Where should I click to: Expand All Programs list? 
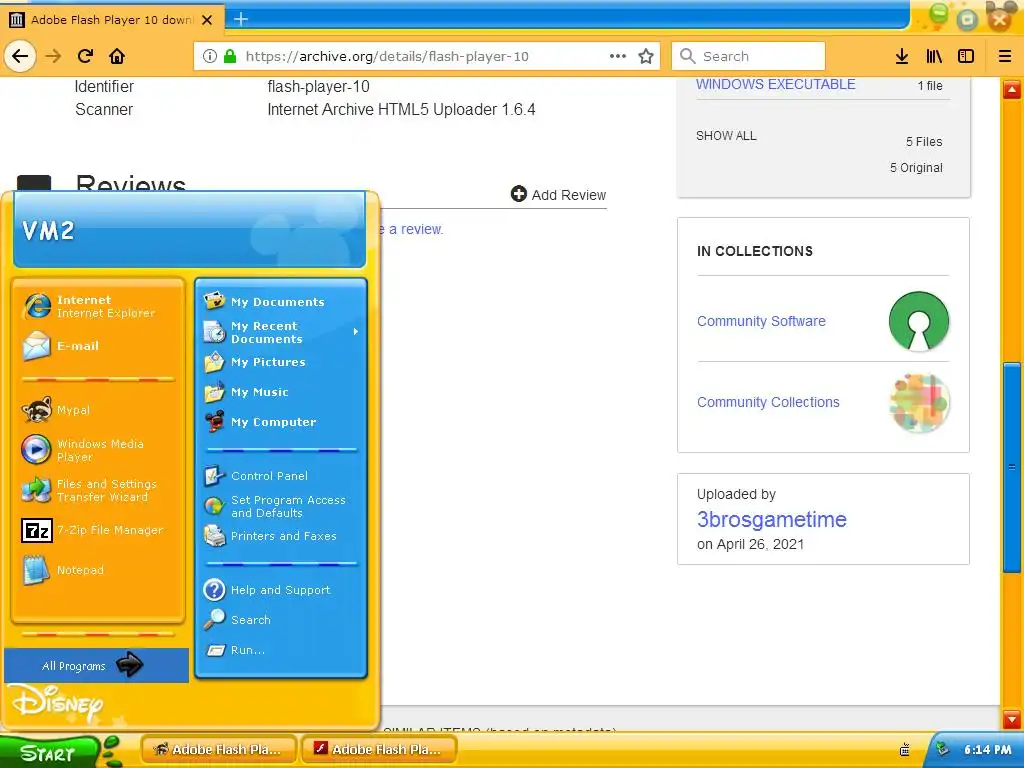(96, 665)
